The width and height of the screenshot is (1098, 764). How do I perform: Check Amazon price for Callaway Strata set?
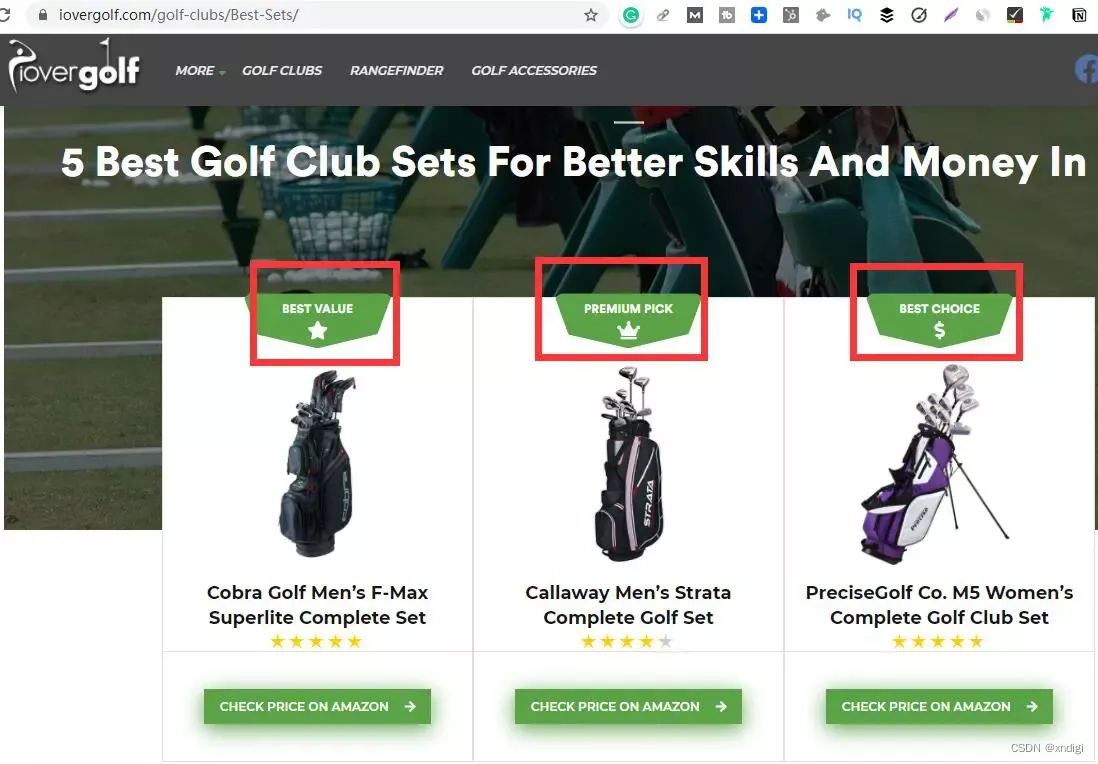(x=628, y=707)
